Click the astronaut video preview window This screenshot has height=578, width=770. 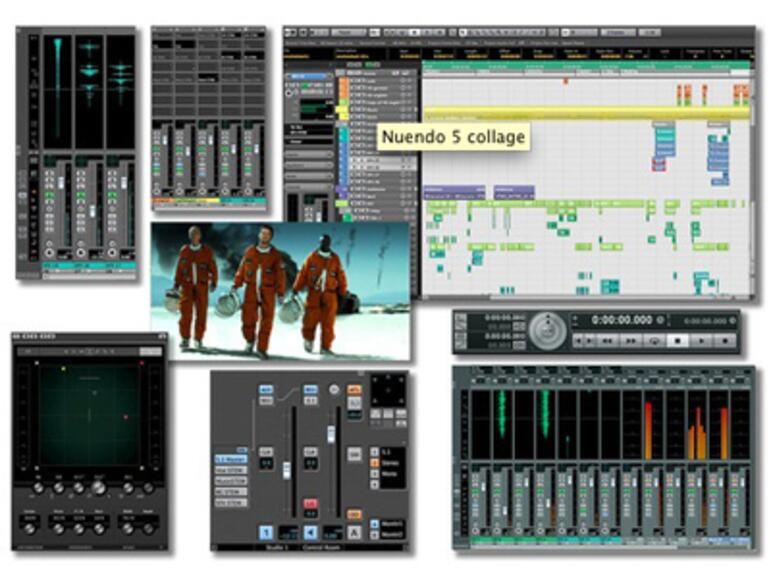point(280,288)
